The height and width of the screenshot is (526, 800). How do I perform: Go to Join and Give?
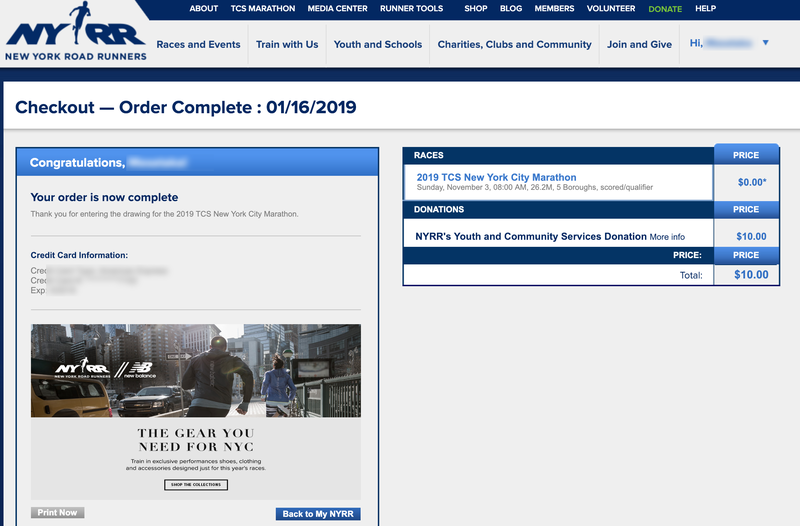tap(639, 44)
